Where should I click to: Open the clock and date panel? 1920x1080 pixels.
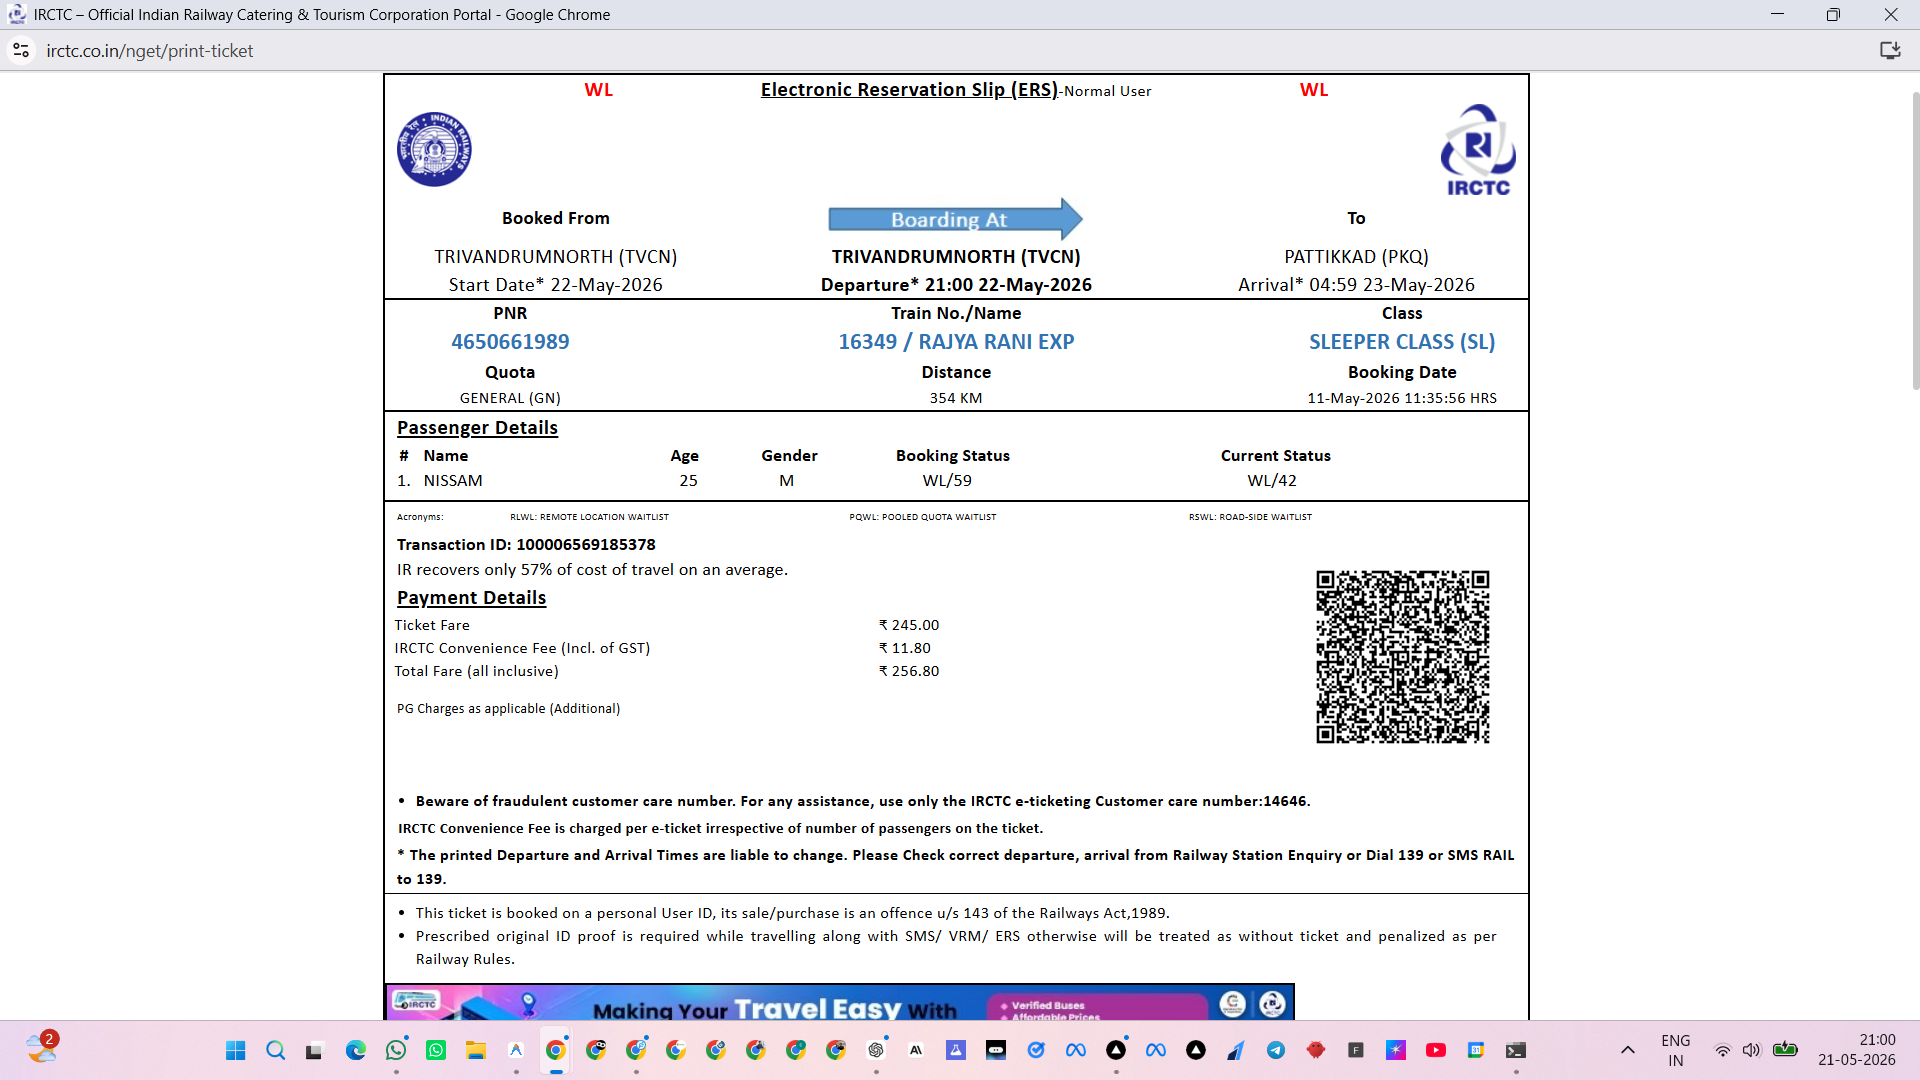coord(1857,1050)
